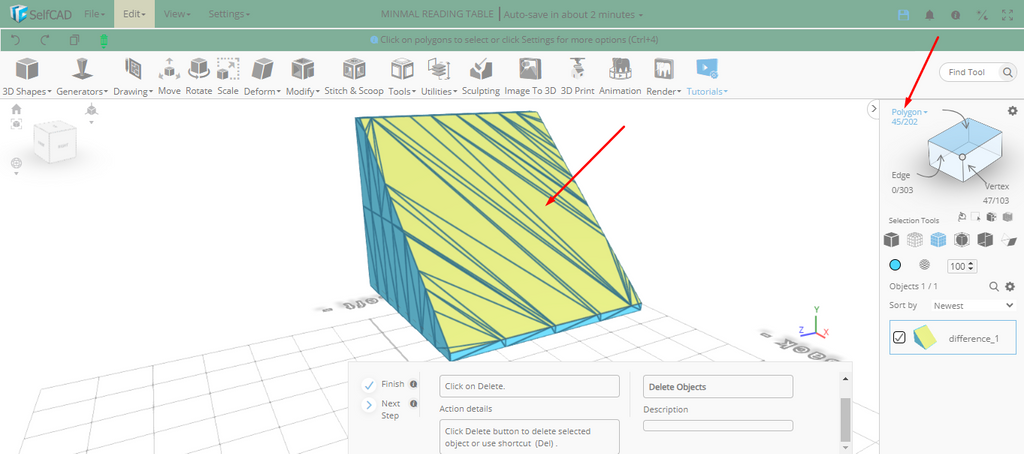Activate the Rotate tool
This screenshot has height=454, width=1024.
pos(199,76)
